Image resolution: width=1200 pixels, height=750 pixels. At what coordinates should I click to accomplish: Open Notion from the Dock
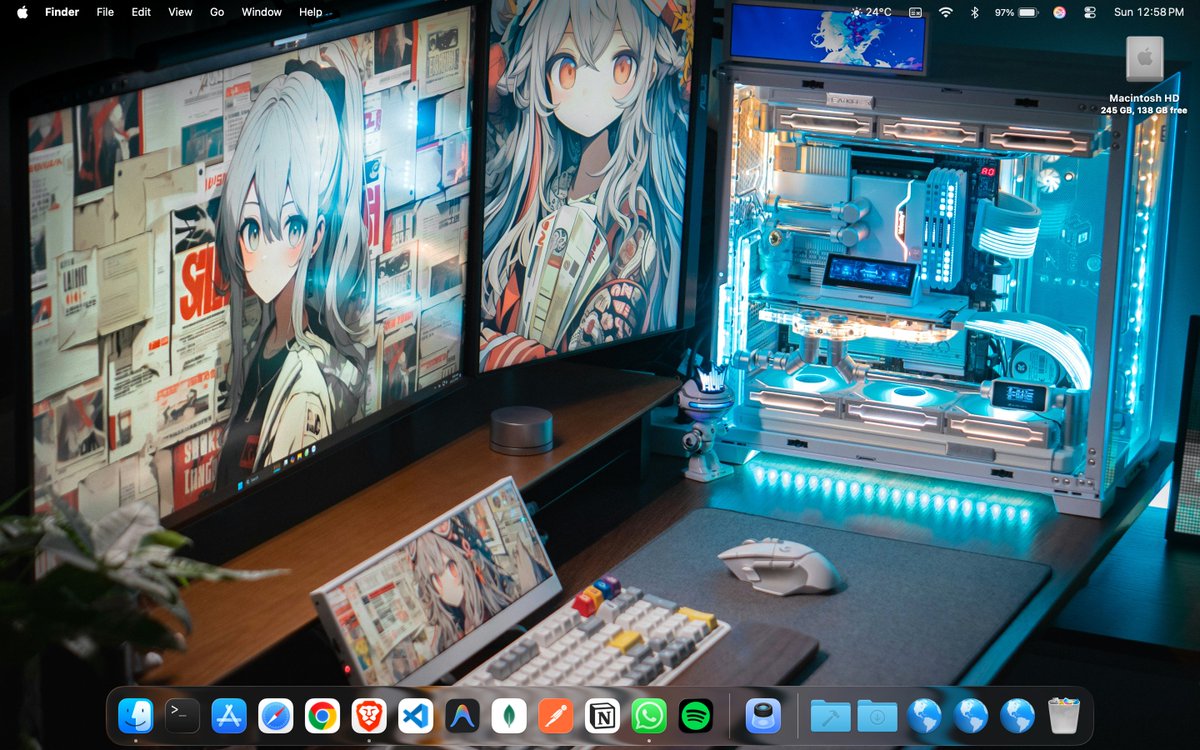[x=602, y=715]
